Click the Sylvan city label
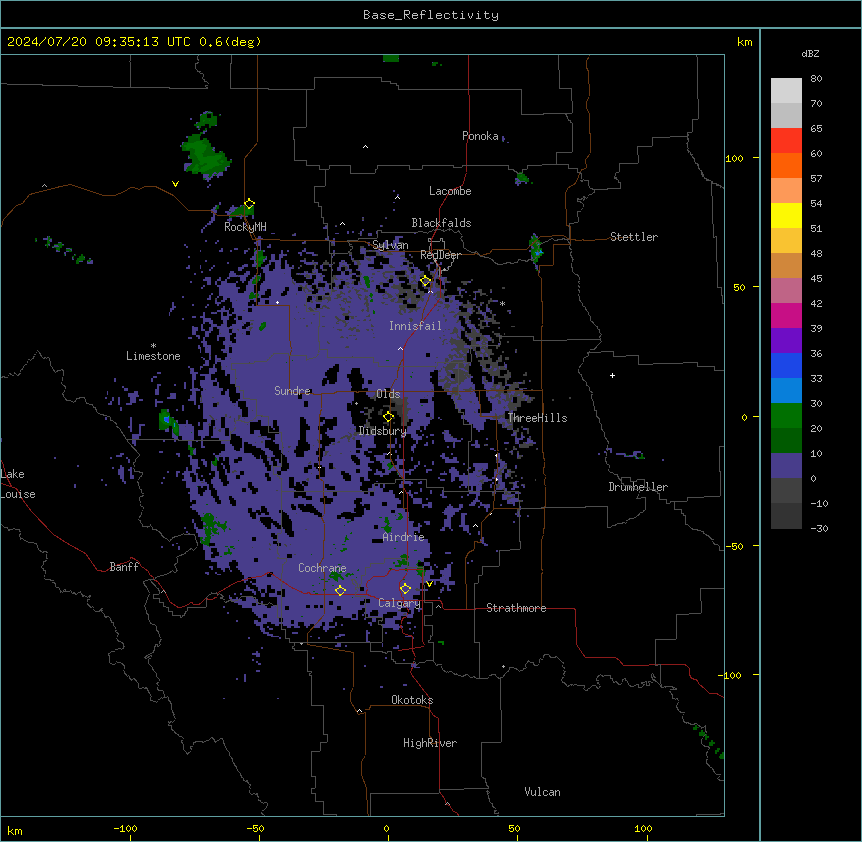Image resolution: width=862 pixels, height=842 pixels. point(390,245)
